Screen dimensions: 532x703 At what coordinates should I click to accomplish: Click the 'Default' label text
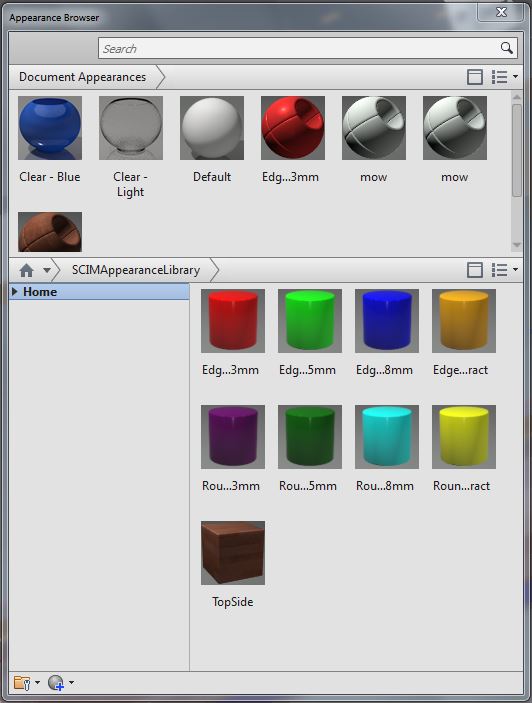(212, 177)
